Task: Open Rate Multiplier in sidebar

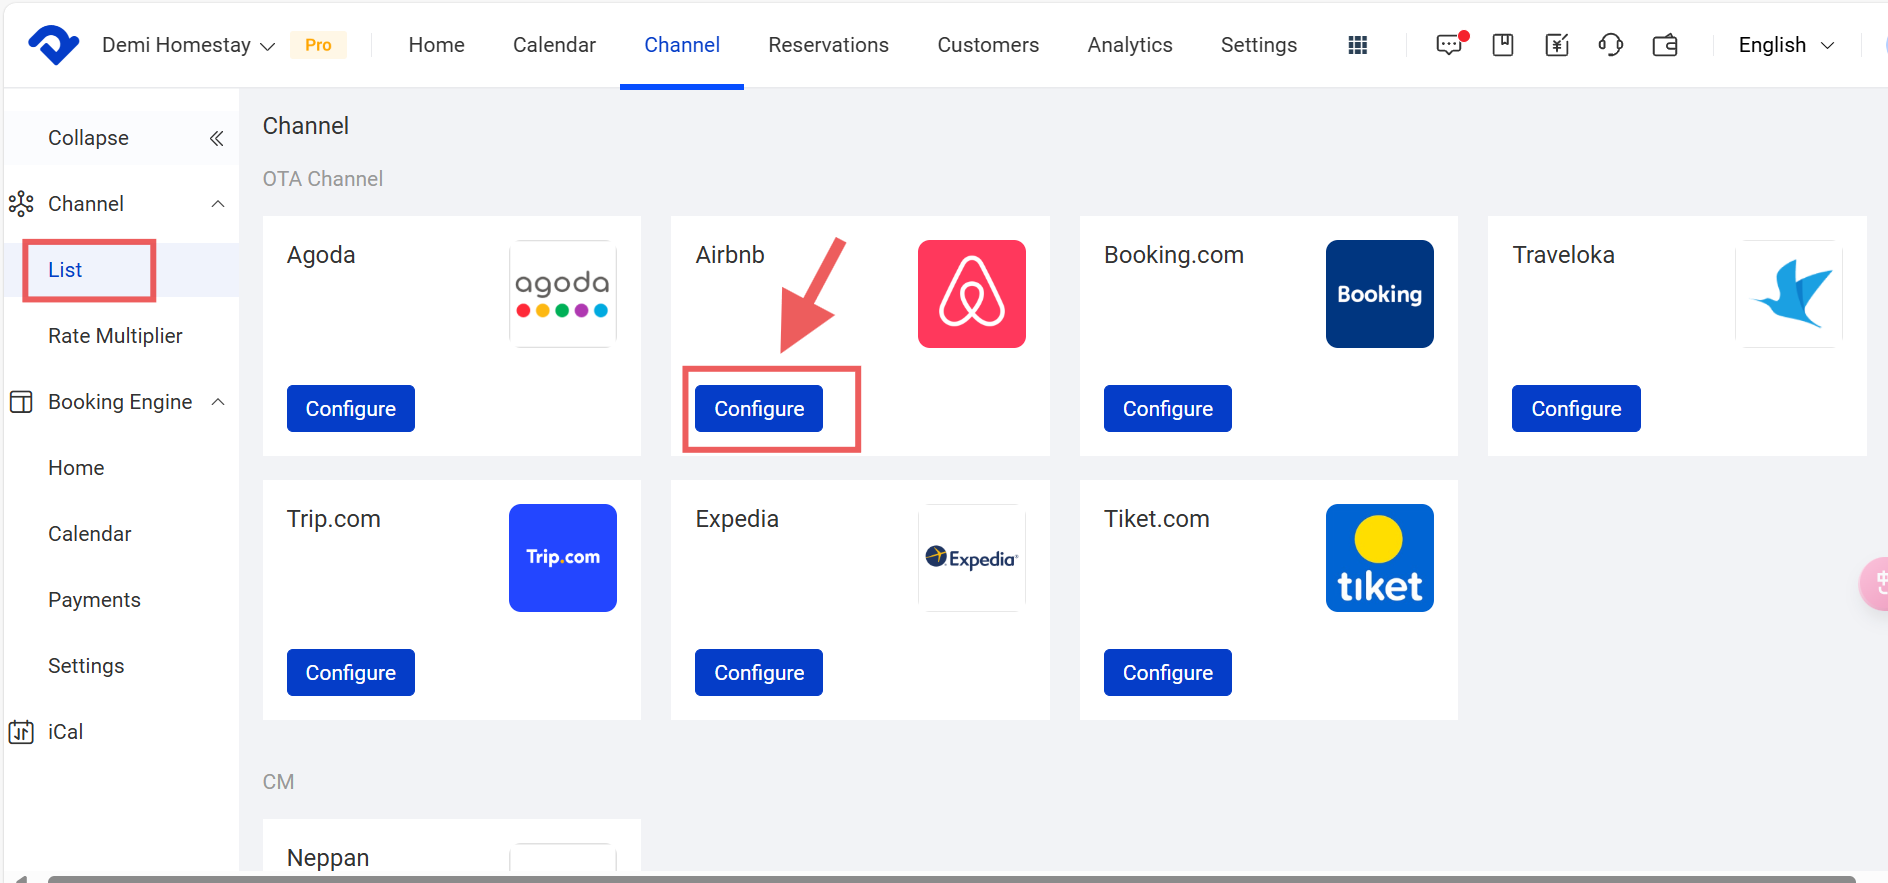Action: click(x=115, y=336)
